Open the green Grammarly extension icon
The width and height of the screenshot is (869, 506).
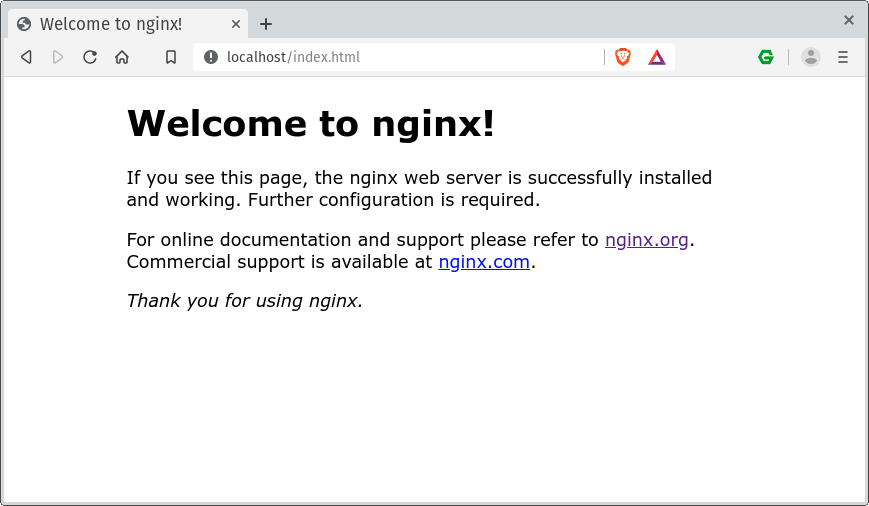(x=766, y=57)
